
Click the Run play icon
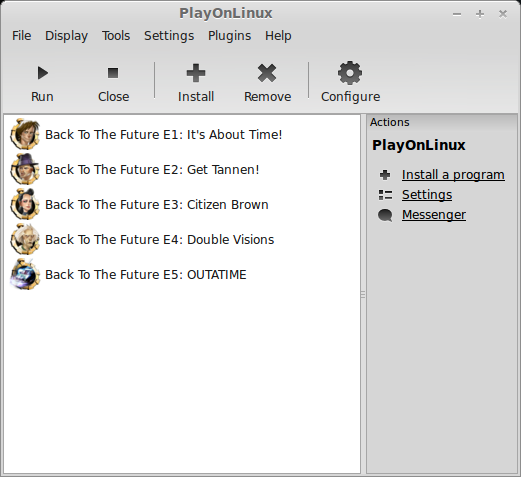tap(43, 73)
